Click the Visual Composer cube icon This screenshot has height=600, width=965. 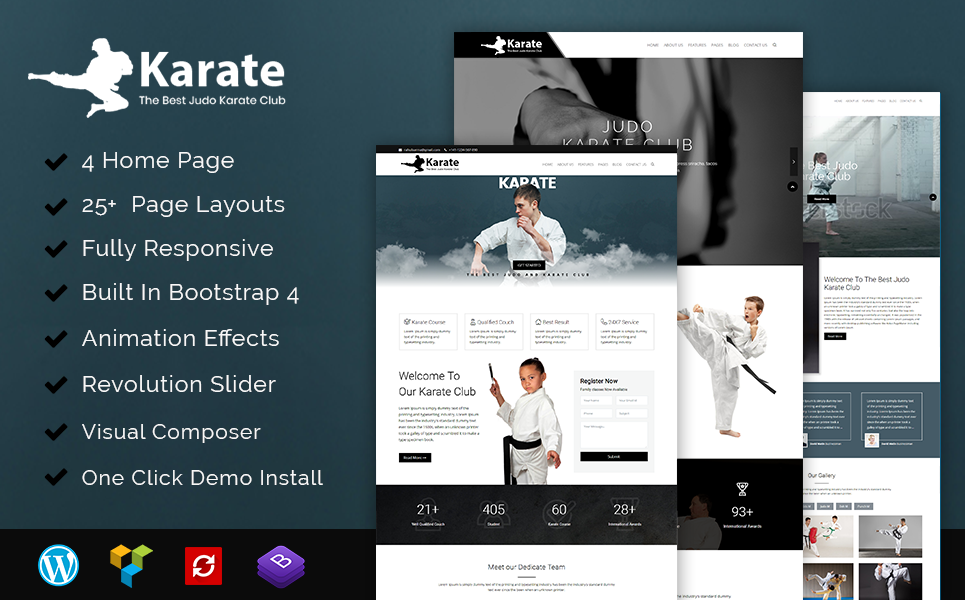click(131, 565)
